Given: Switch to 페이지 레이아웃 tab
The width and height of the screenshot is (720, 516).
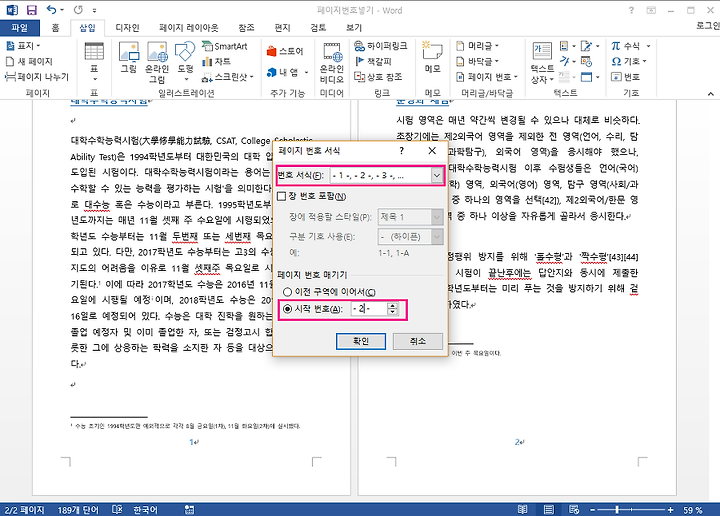Looking at the screenshot, I should pos(189,28).
